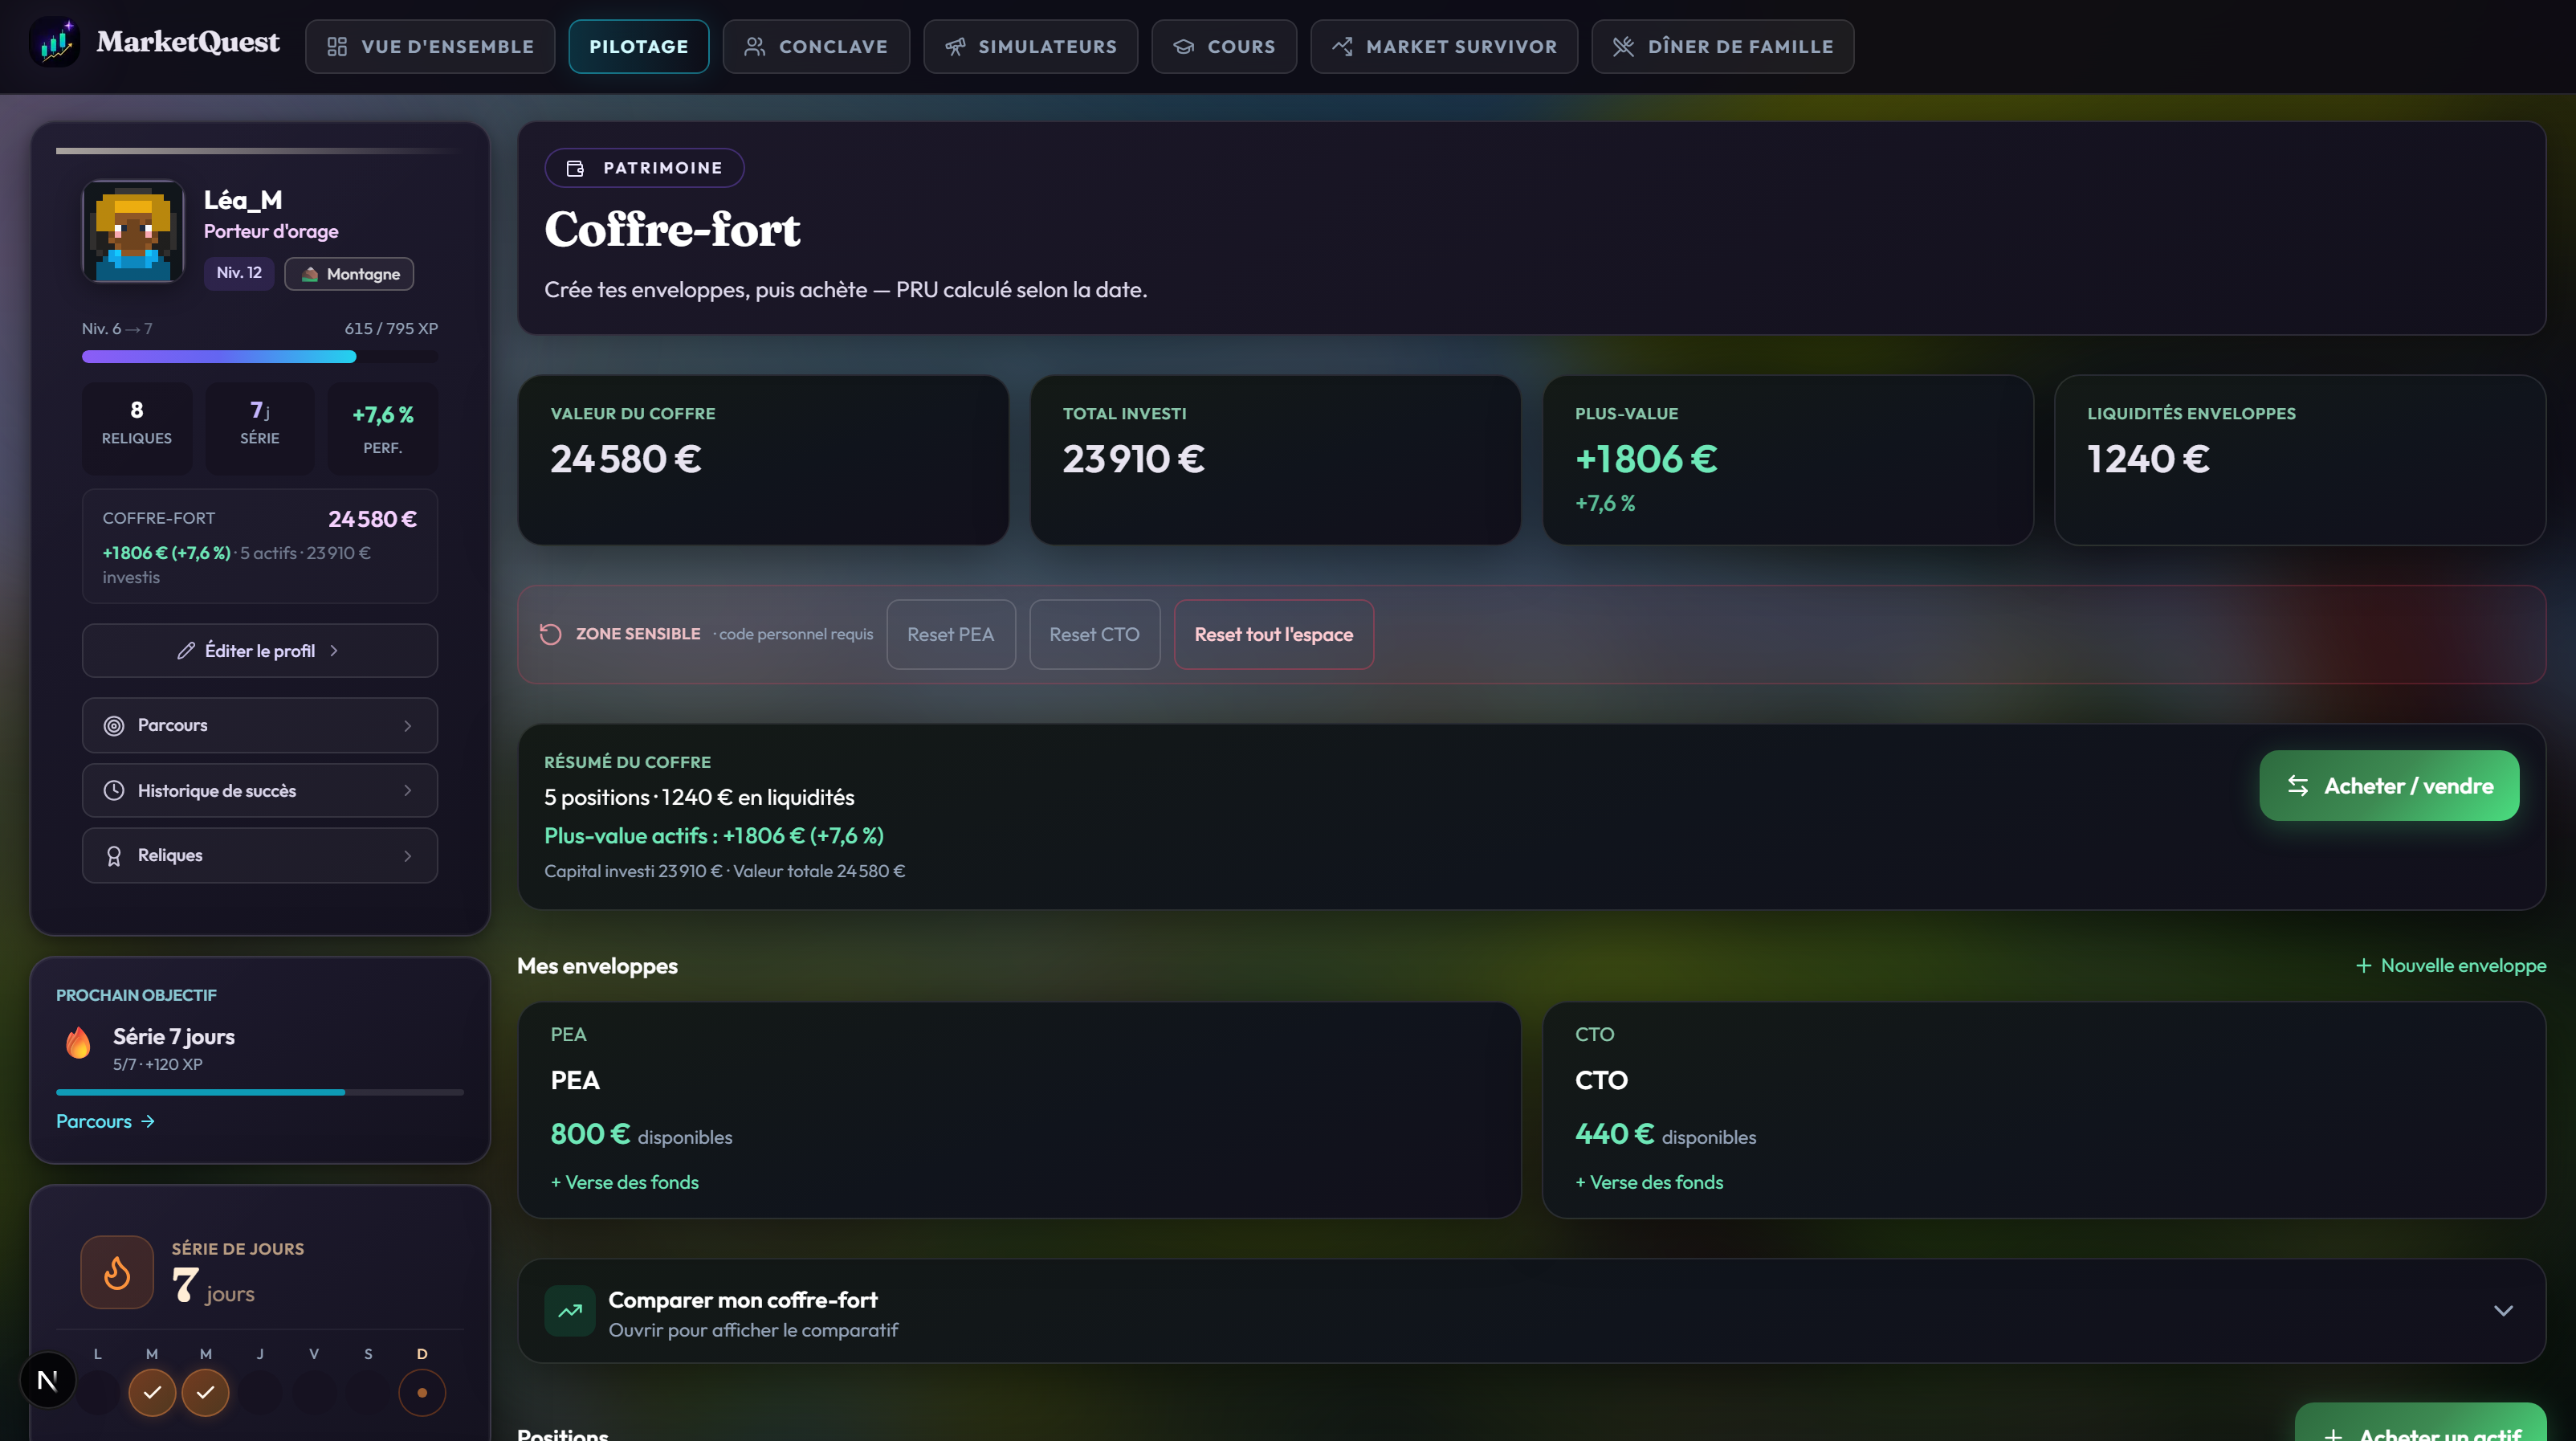Click the MarketQuest logo icon
The width and height of the screenshot is (2576, 1441).
click(x=55, y=43)
